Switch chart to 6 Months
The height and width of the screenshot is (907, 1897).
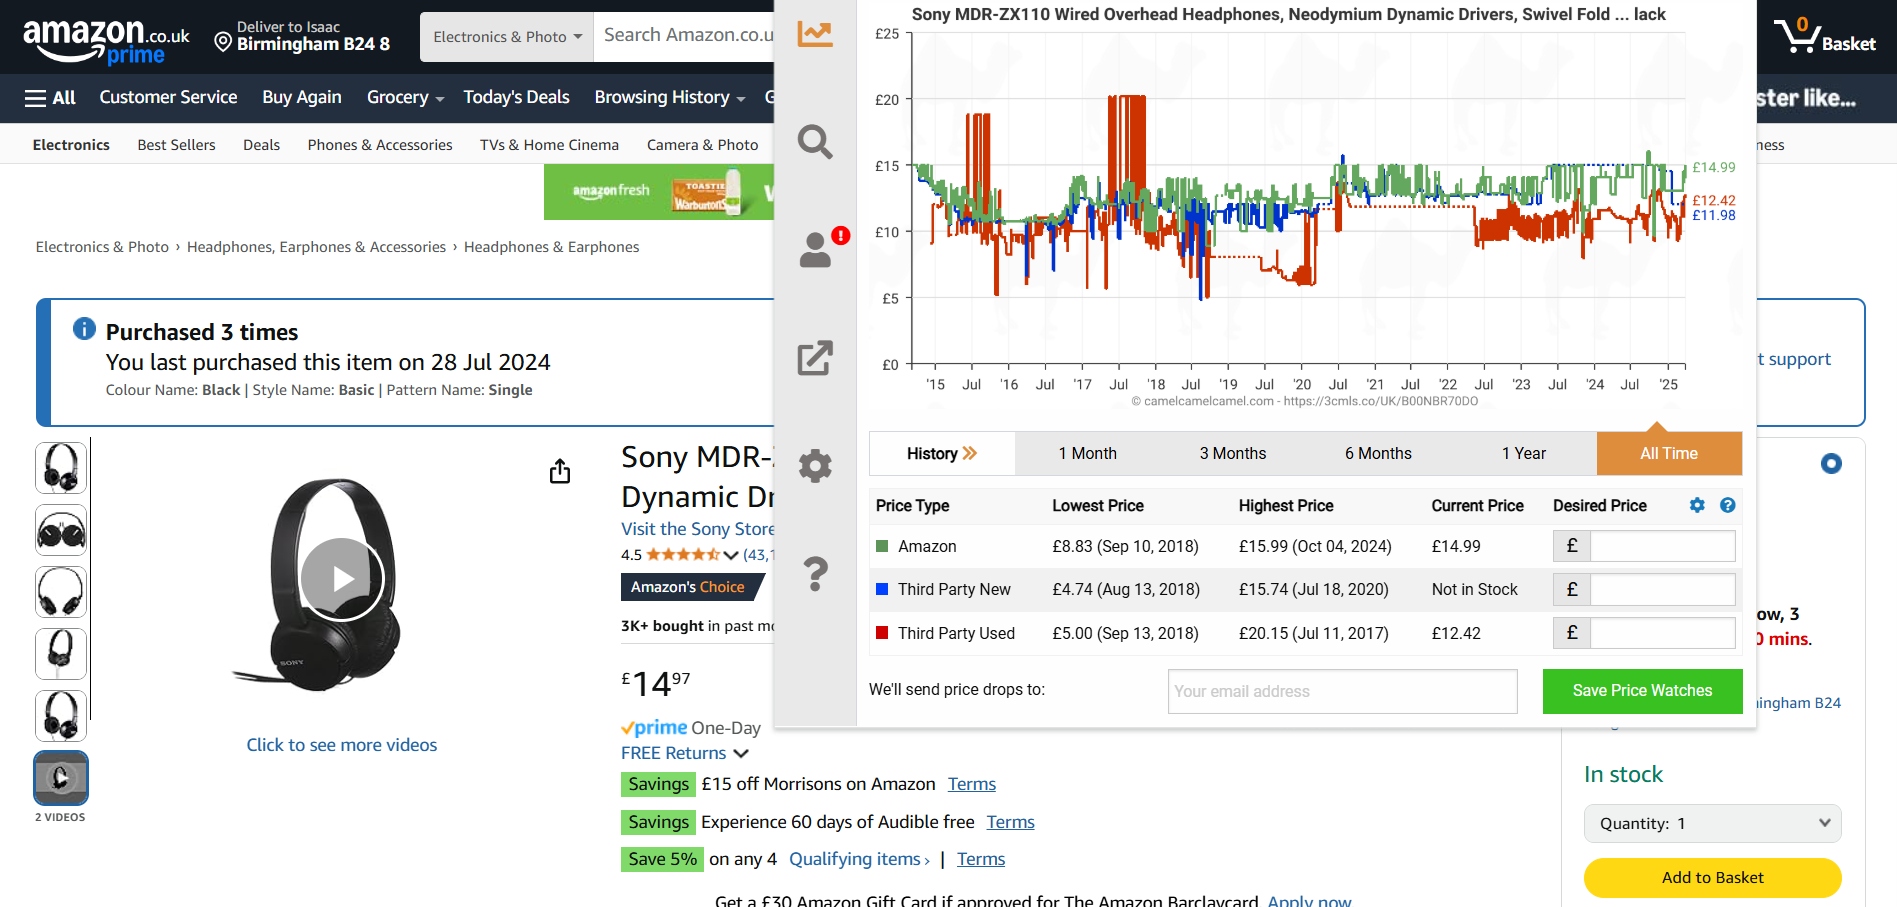click(x=1378, y=453)
